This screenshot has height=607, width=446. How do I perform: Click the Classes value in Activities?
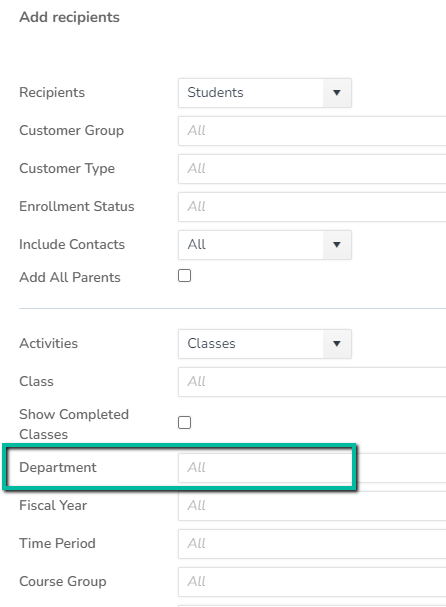[x=211, y=343]
